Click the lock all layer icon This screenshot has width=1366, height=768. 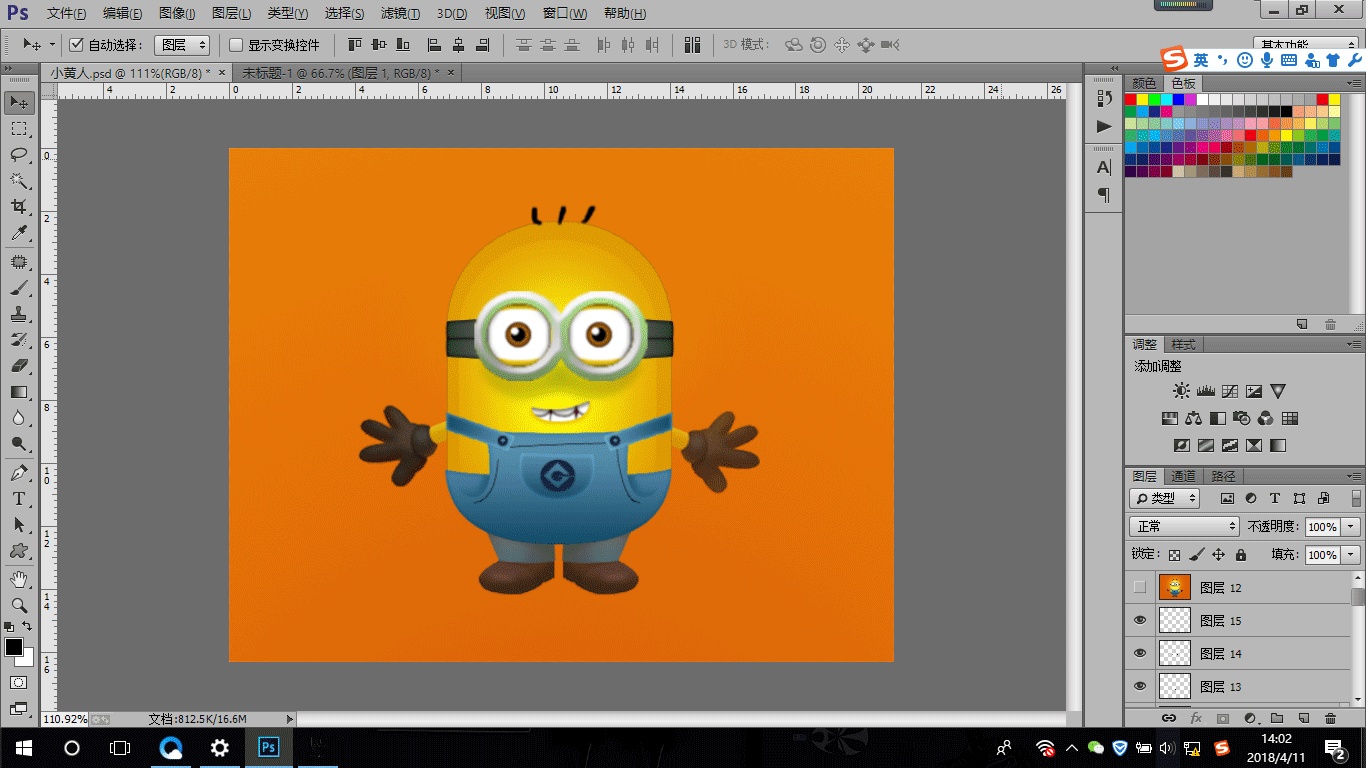(1241, 554)
